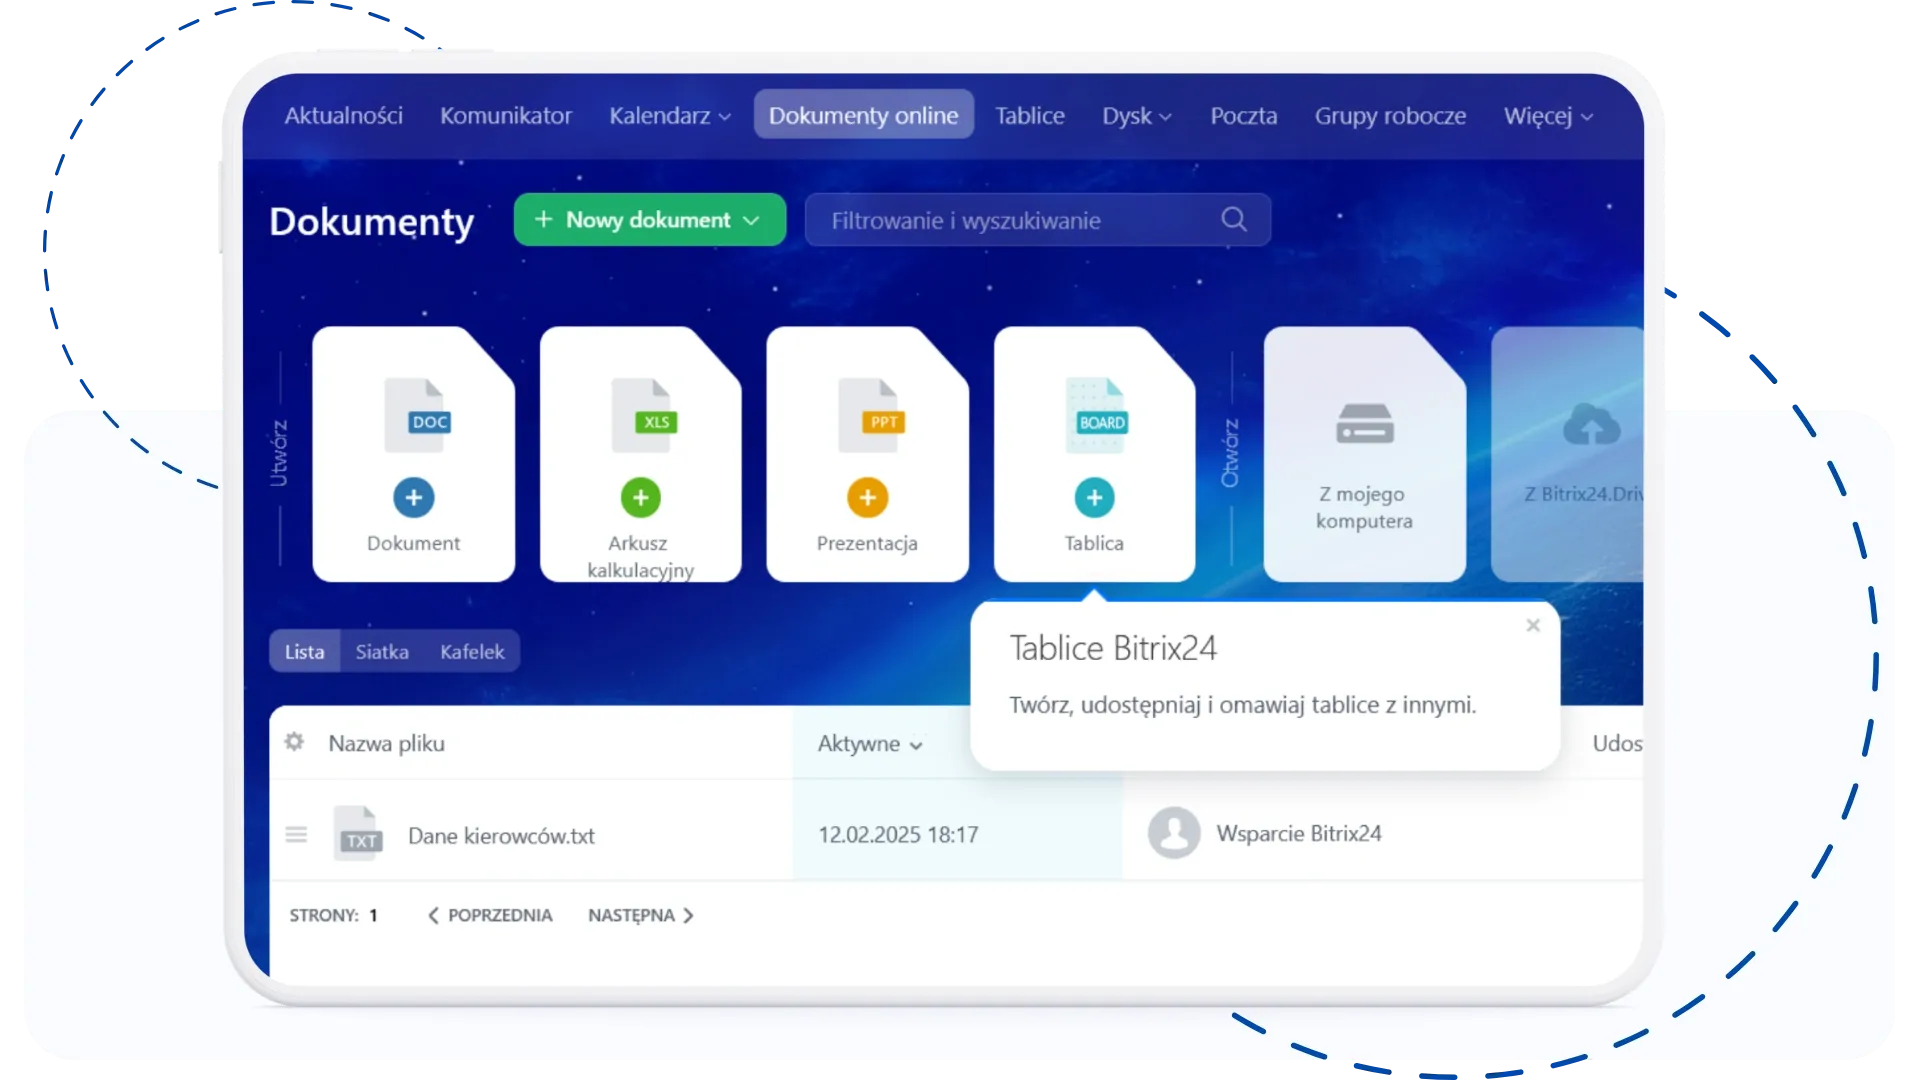Expand the Więcej menu
This screenshot has height=1080, width=1920.
tap(1547, 116)
